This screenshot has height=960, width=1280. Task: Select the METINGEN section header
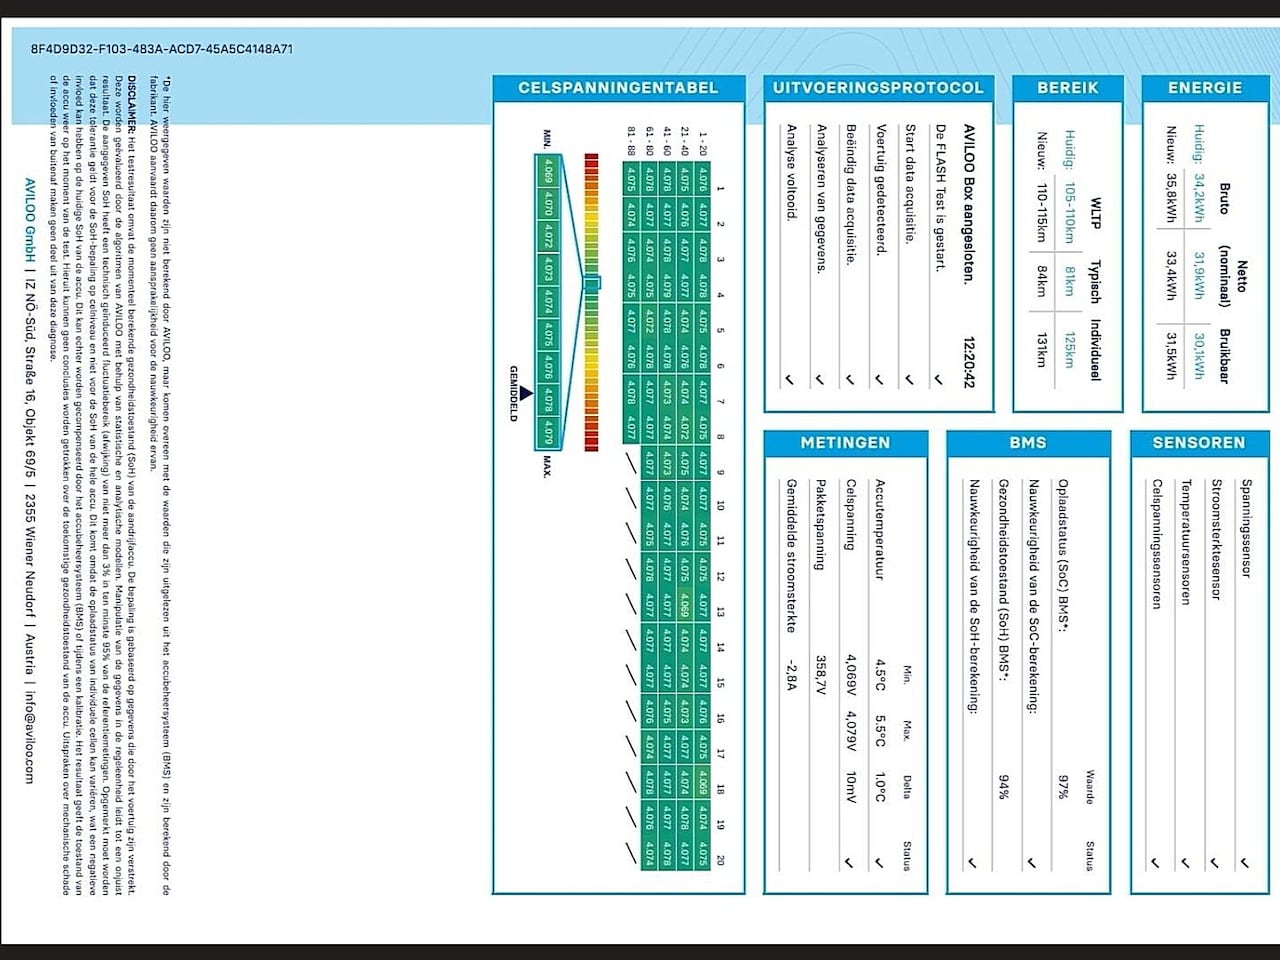pos(845,443)
